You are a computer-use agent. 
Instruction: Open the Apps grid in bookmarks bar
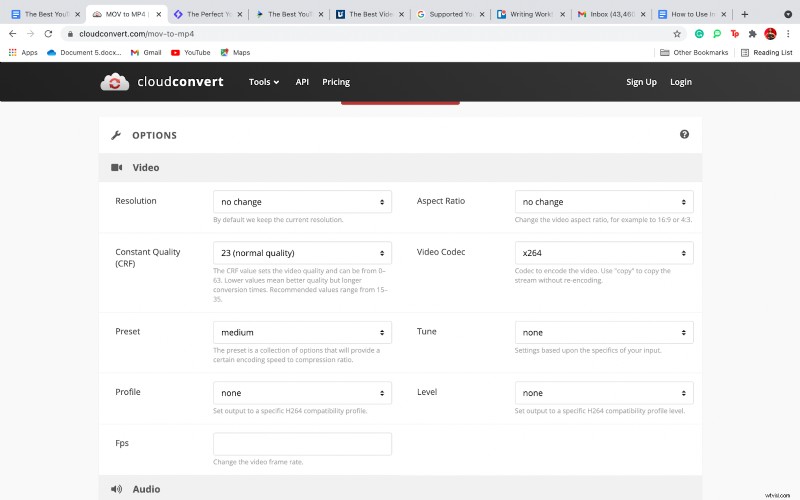[x=23, y=53]
